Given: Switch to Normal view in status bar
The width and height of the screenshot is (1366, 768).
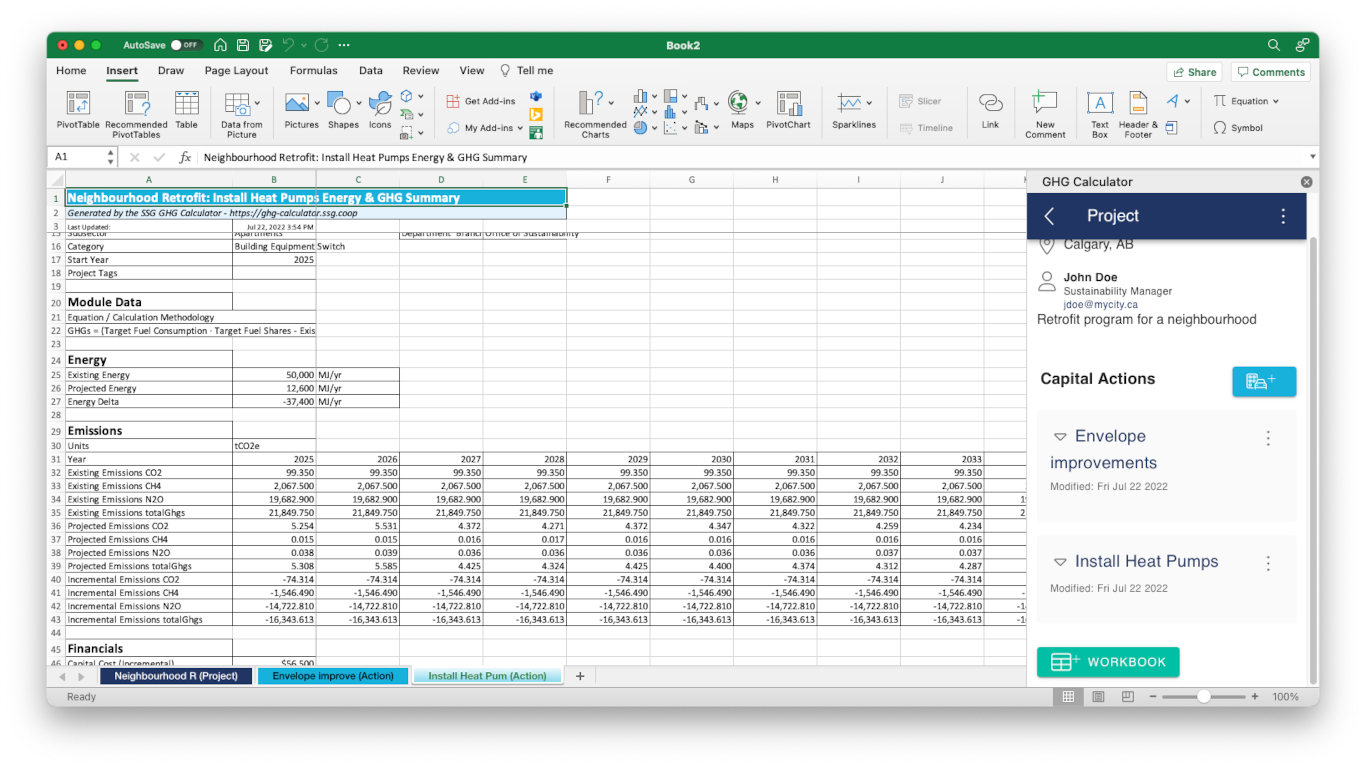Looking at the screenshot, I should [1068, 696].
